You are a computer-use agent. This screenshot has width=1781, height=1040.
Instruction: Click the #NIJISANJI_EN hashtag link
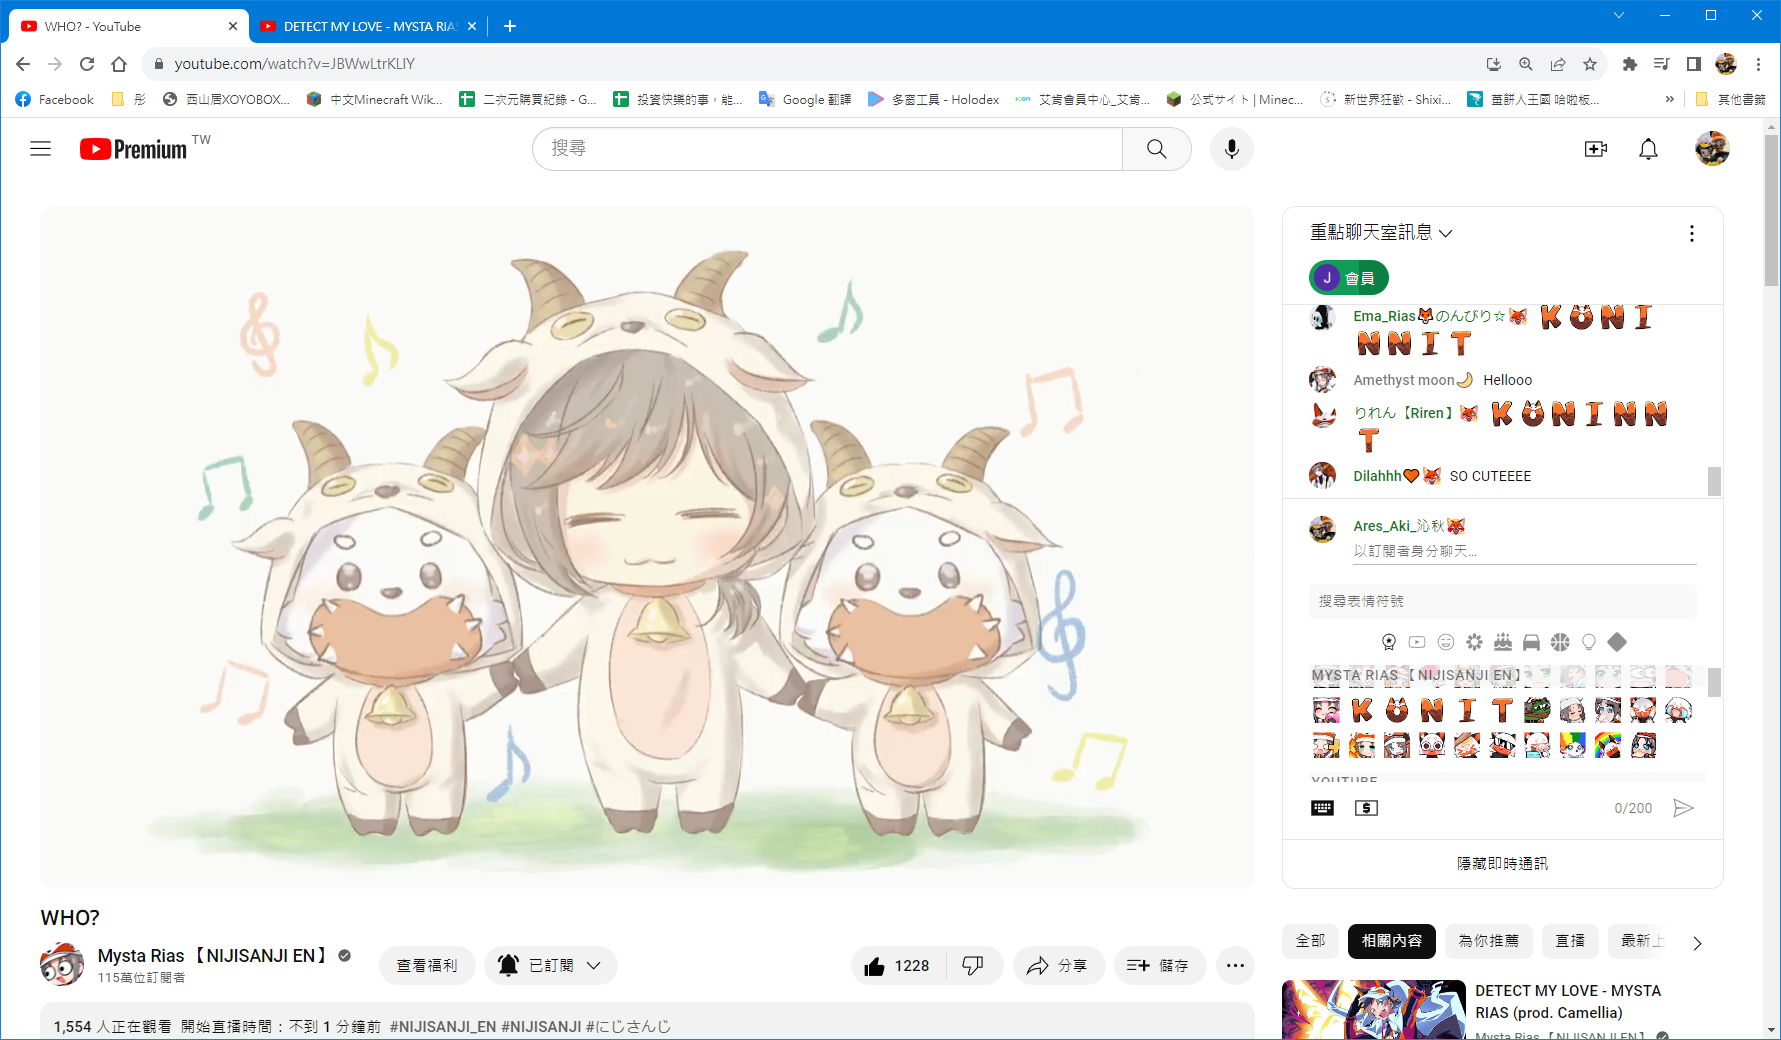[443, 1027]
